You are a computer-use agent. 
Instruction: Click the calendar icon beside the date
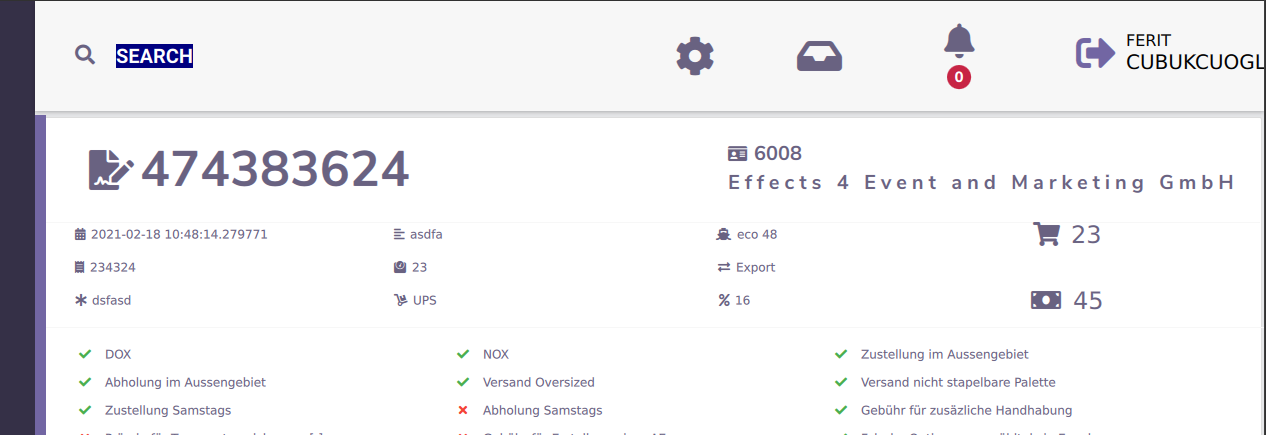point(80,235)
